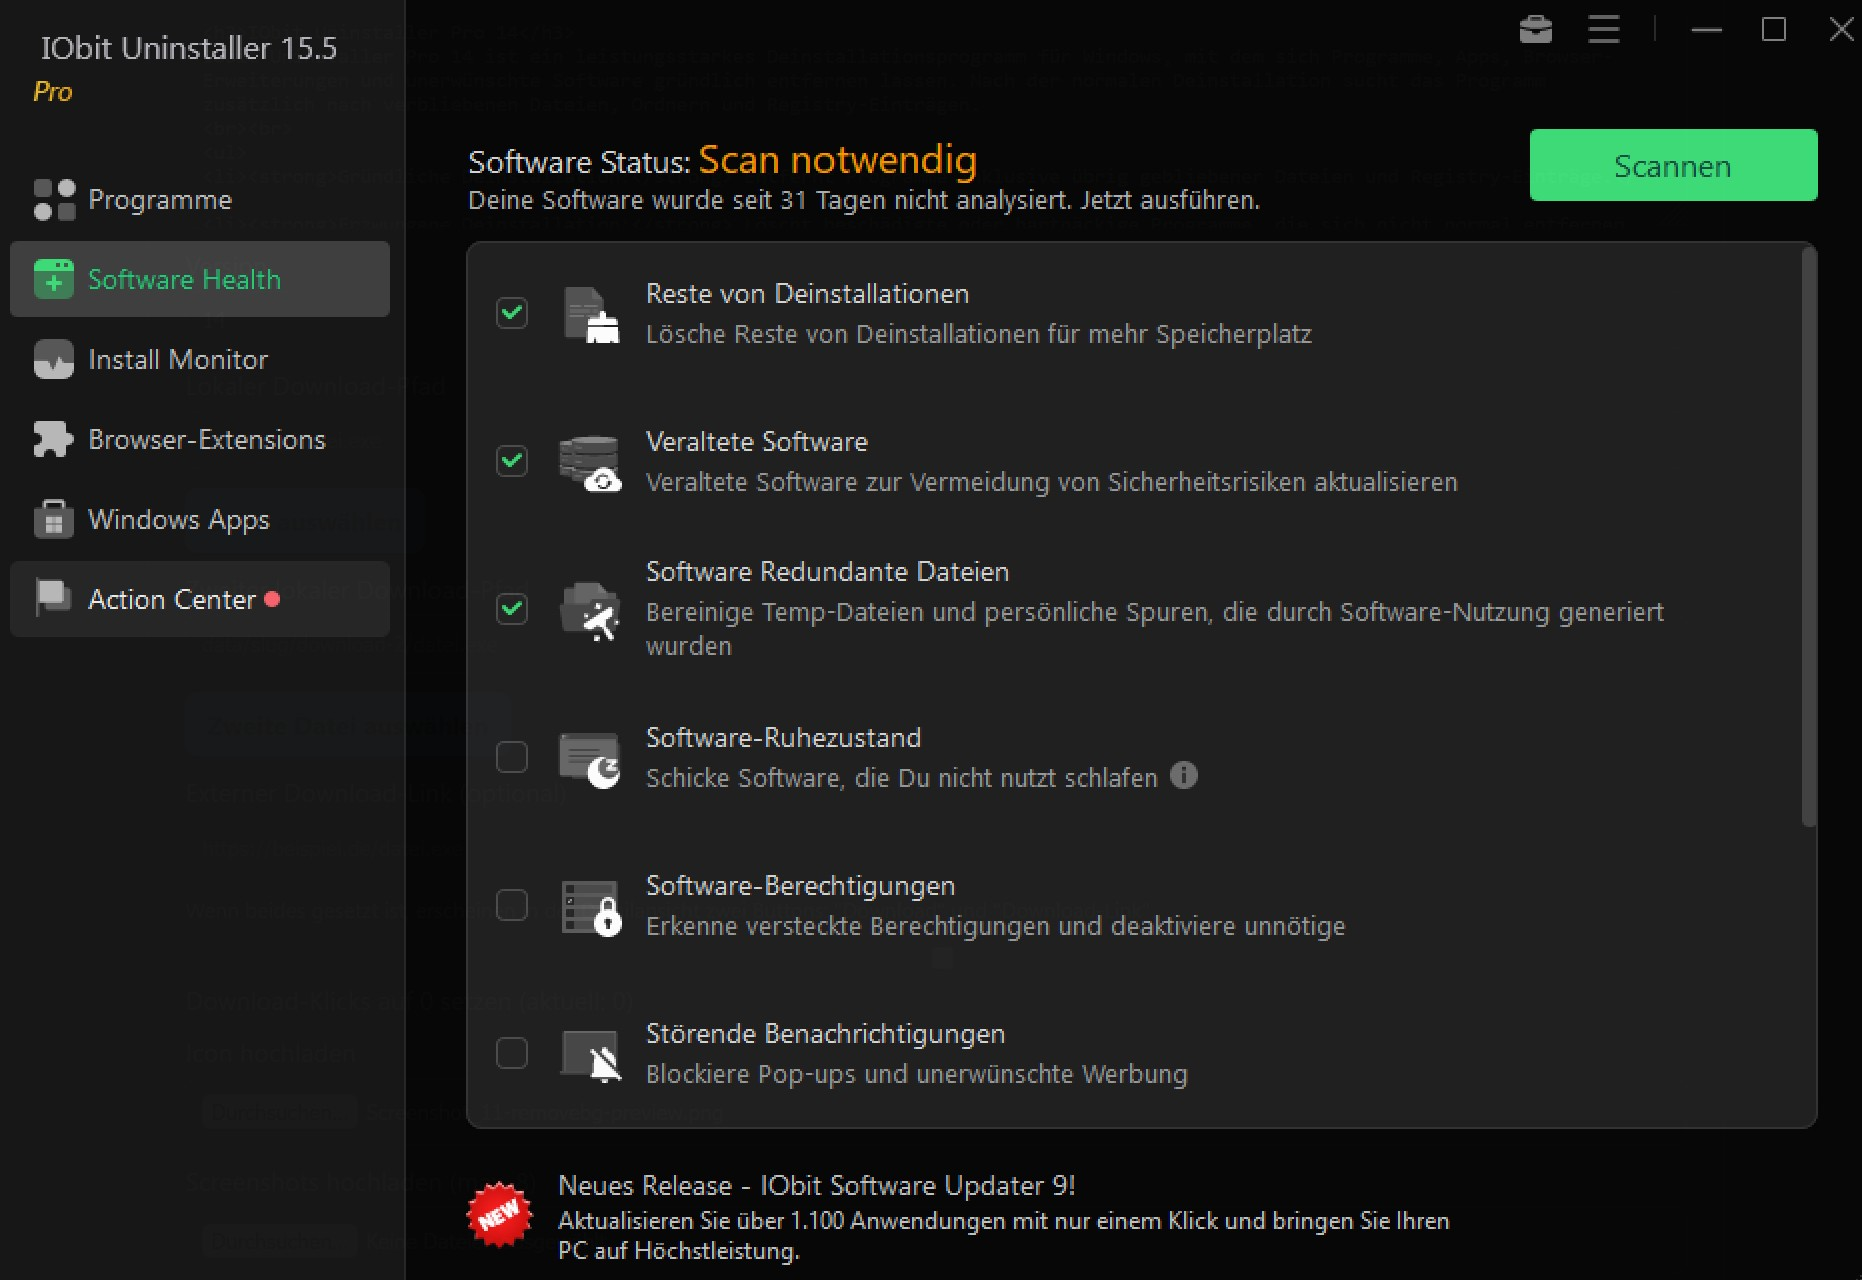This screenshot has width=1862, height=1280.
Task: Minimize the IObit Uninstaller window
Action: 1706,30
